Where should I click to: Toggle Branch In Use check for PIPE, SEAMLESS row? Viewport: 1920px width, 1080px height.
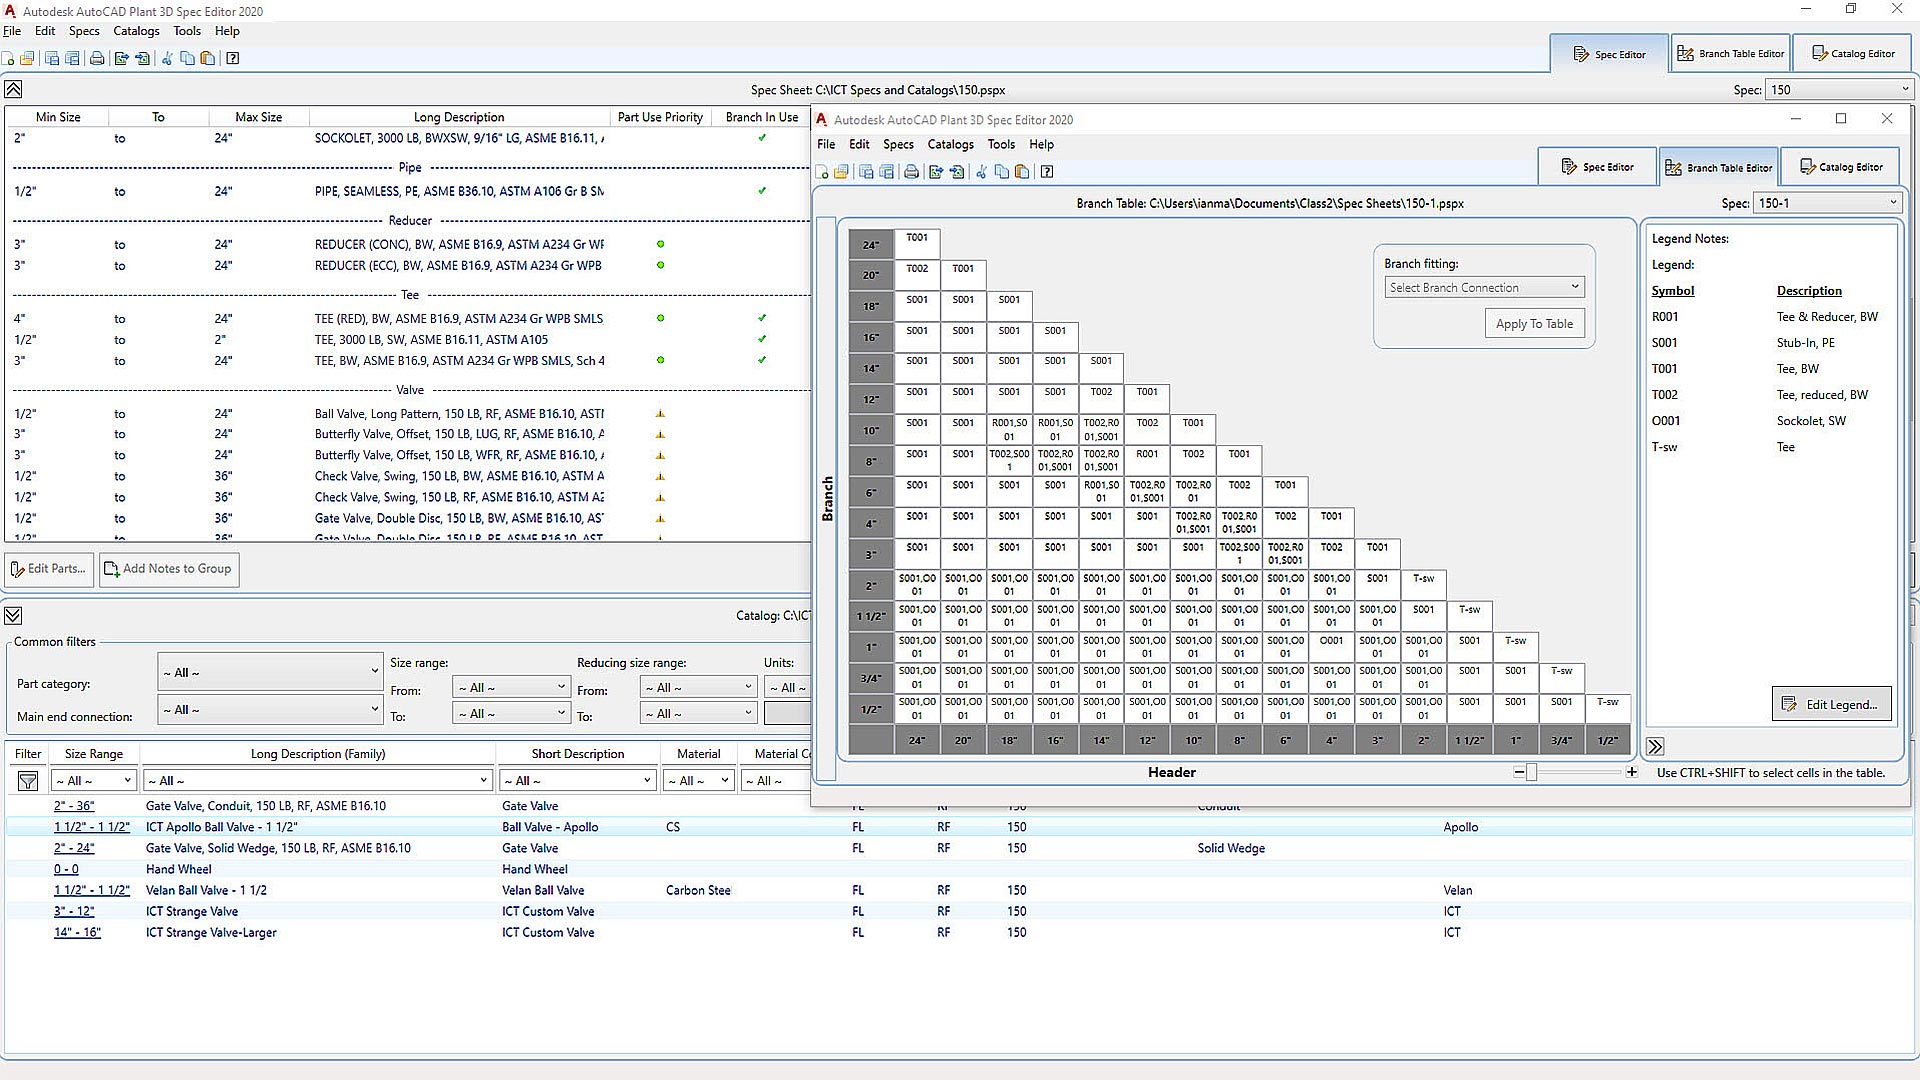tap(762, 191)
